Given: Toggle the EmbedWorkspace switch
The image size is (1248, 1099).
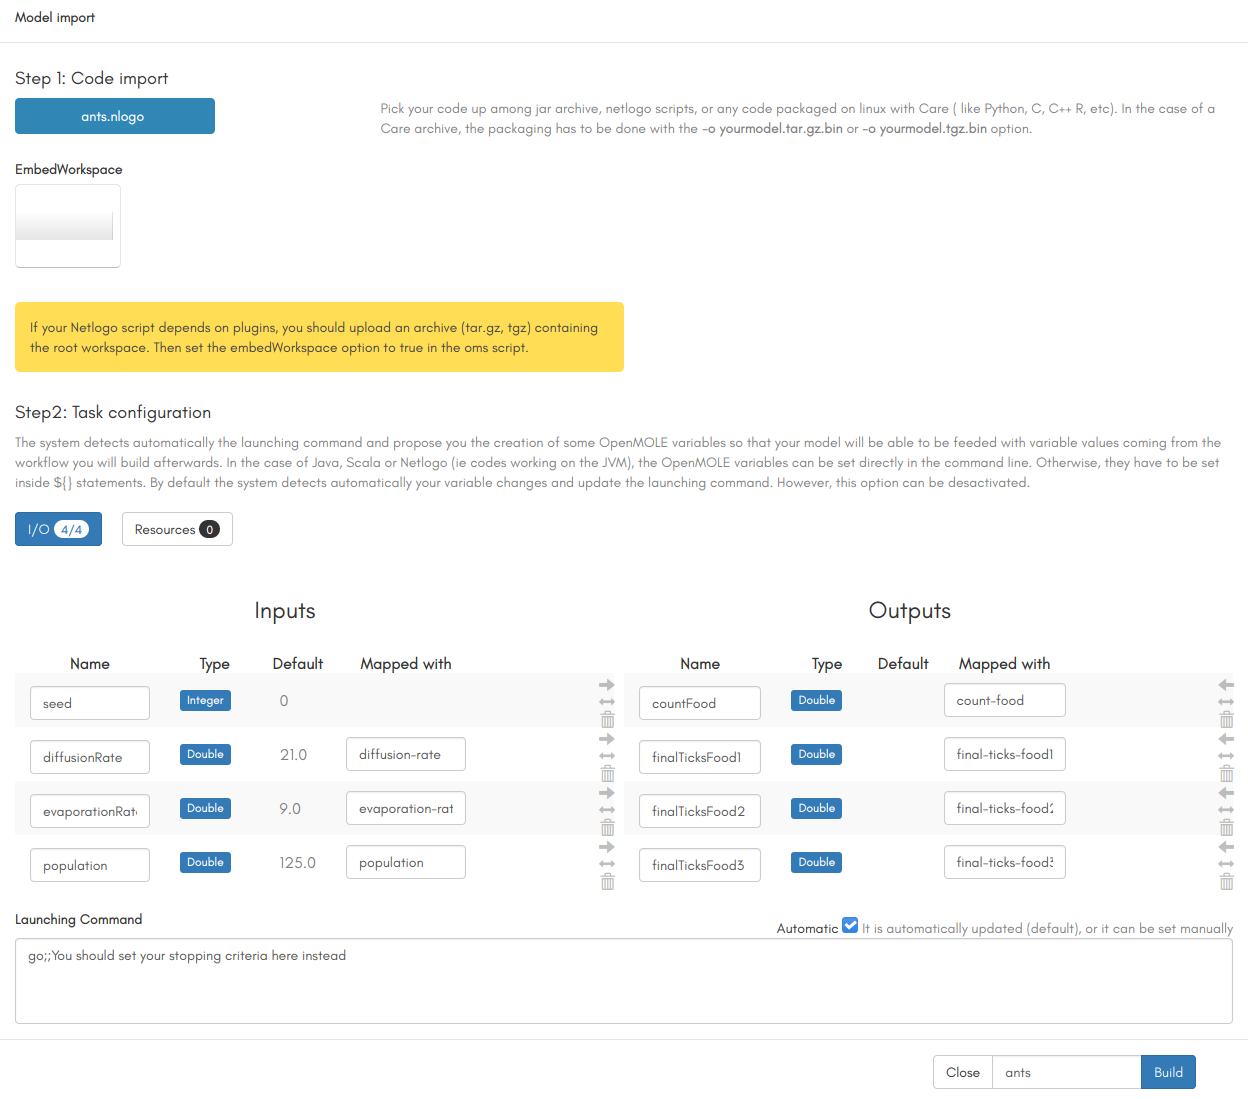Looking at the screenshot, I should [x=68, y=226].
